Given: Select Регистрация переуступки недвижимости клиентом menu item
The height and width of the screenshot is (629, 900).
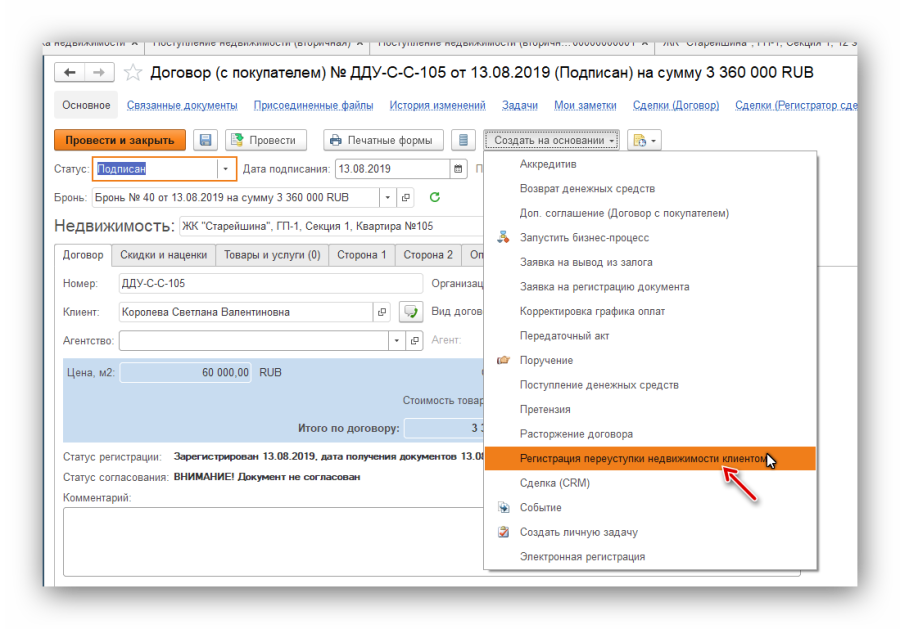Looking at the screenshot, I should 645,459.
